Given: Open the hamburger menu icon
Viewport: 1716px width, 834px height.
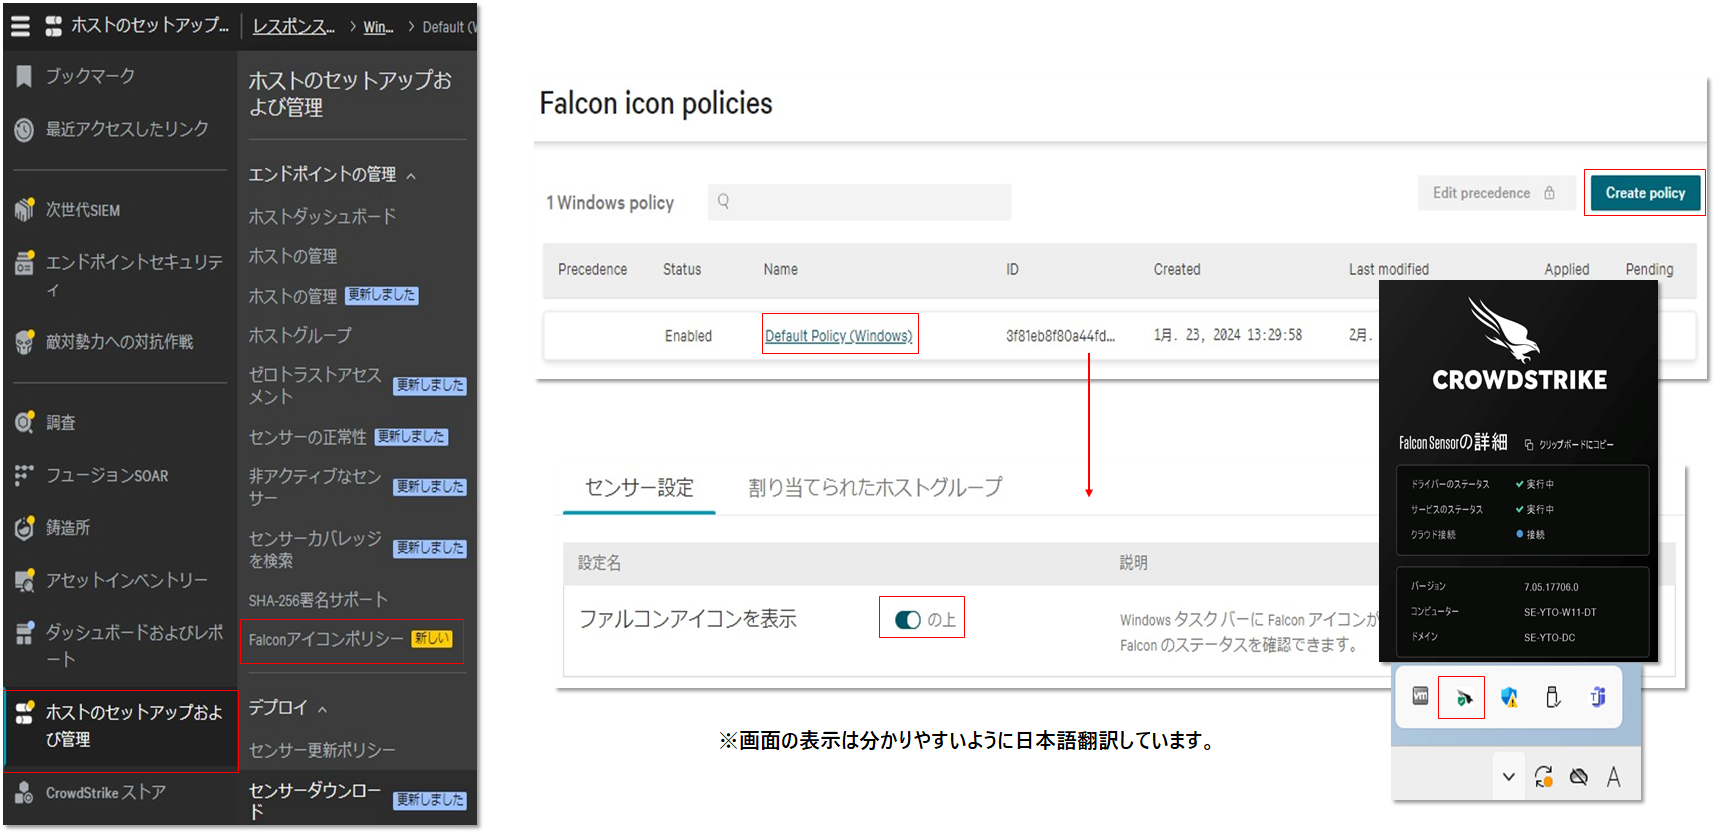Looking at the screenshot, I should click(x=20, y=26).
